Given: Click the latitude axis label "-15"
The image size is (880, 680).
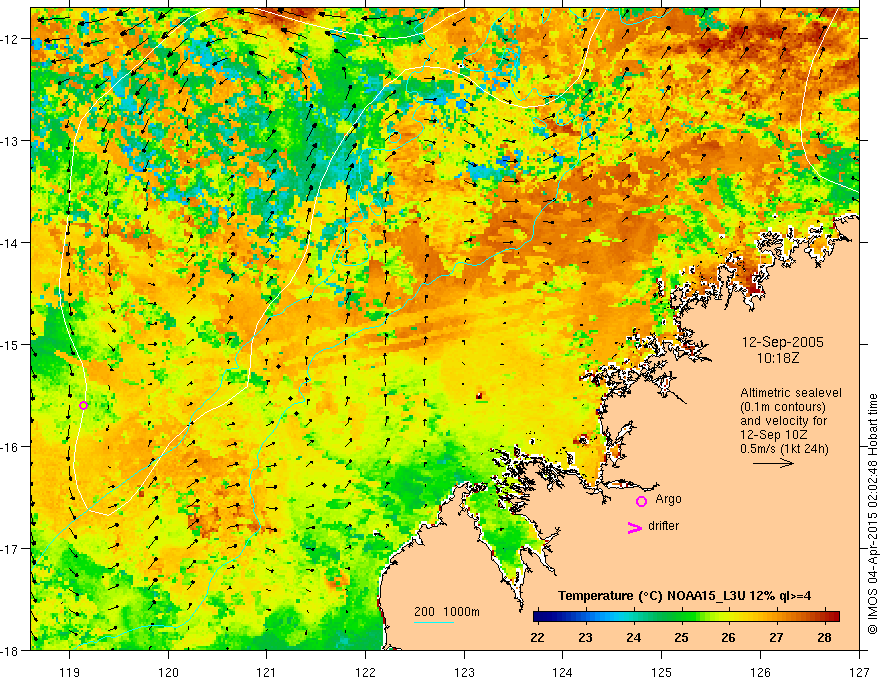Looking at the screenshot, I should 11,344.
